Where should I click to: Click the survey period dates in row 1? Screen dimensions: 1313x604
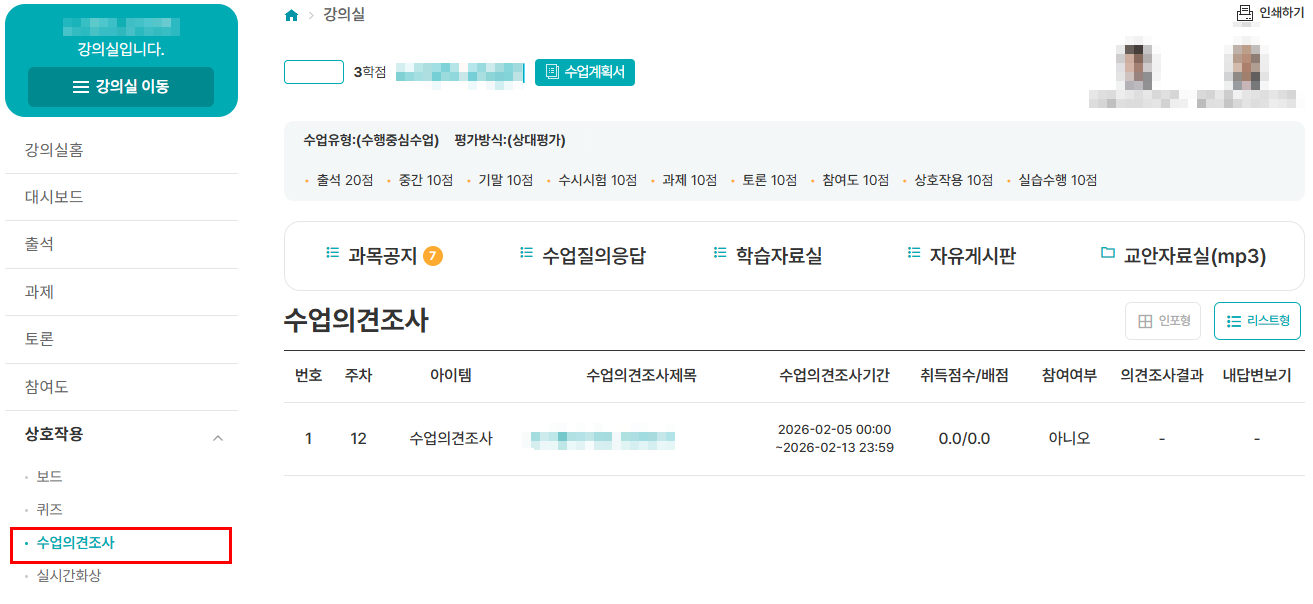pos(834,438)
